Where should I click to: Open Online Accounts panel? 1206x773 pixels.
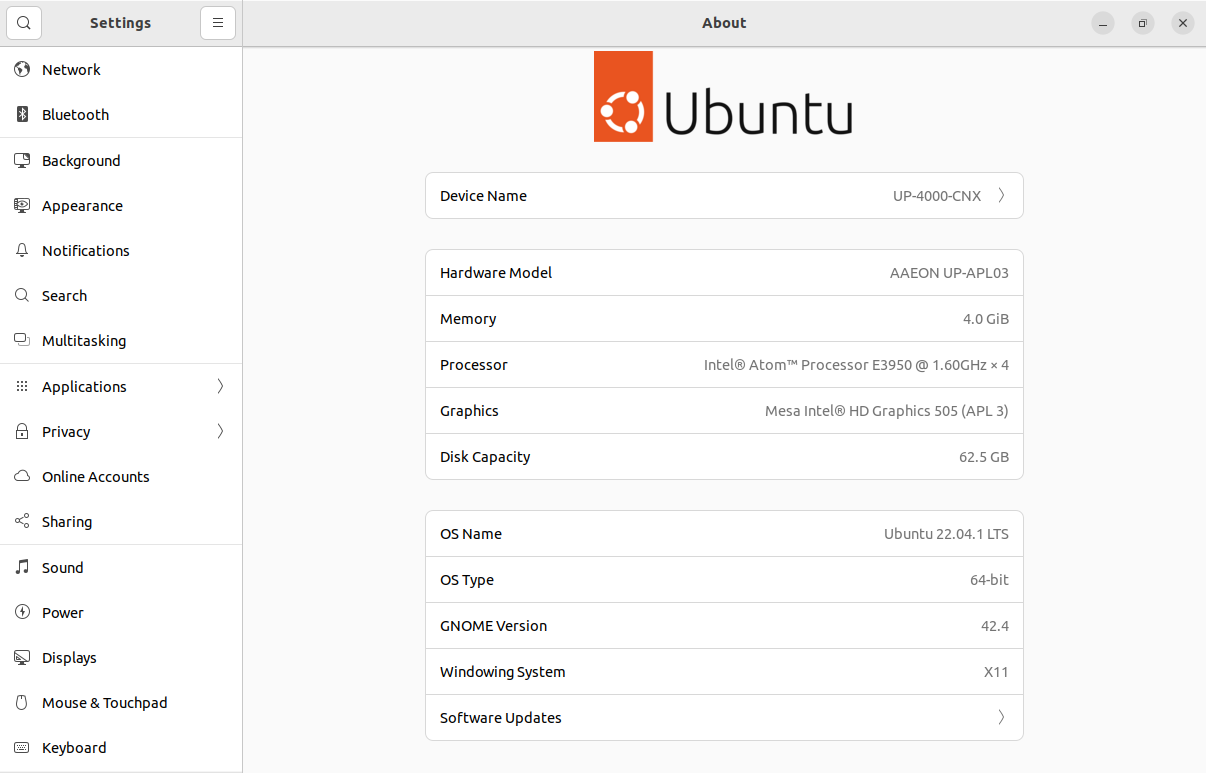click(121, 477)
